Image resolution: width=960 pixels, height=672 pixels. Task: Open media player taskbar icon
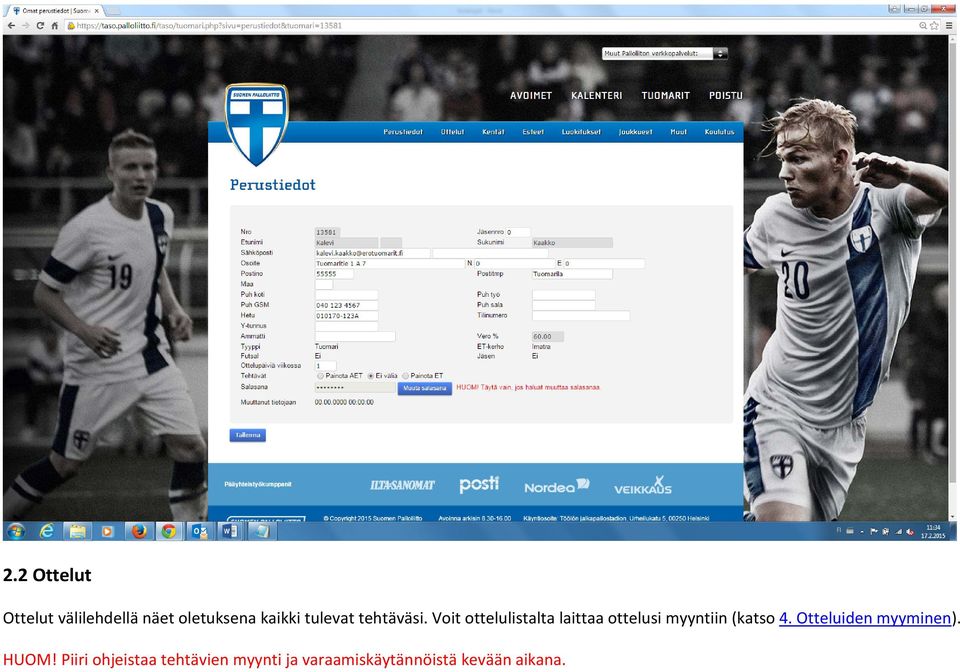(x=108, y=531)
